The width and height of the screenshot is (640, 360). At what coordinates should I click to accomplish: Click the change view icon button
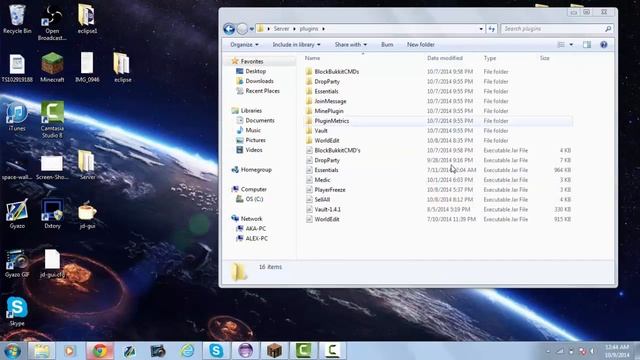tap(562, 44)
